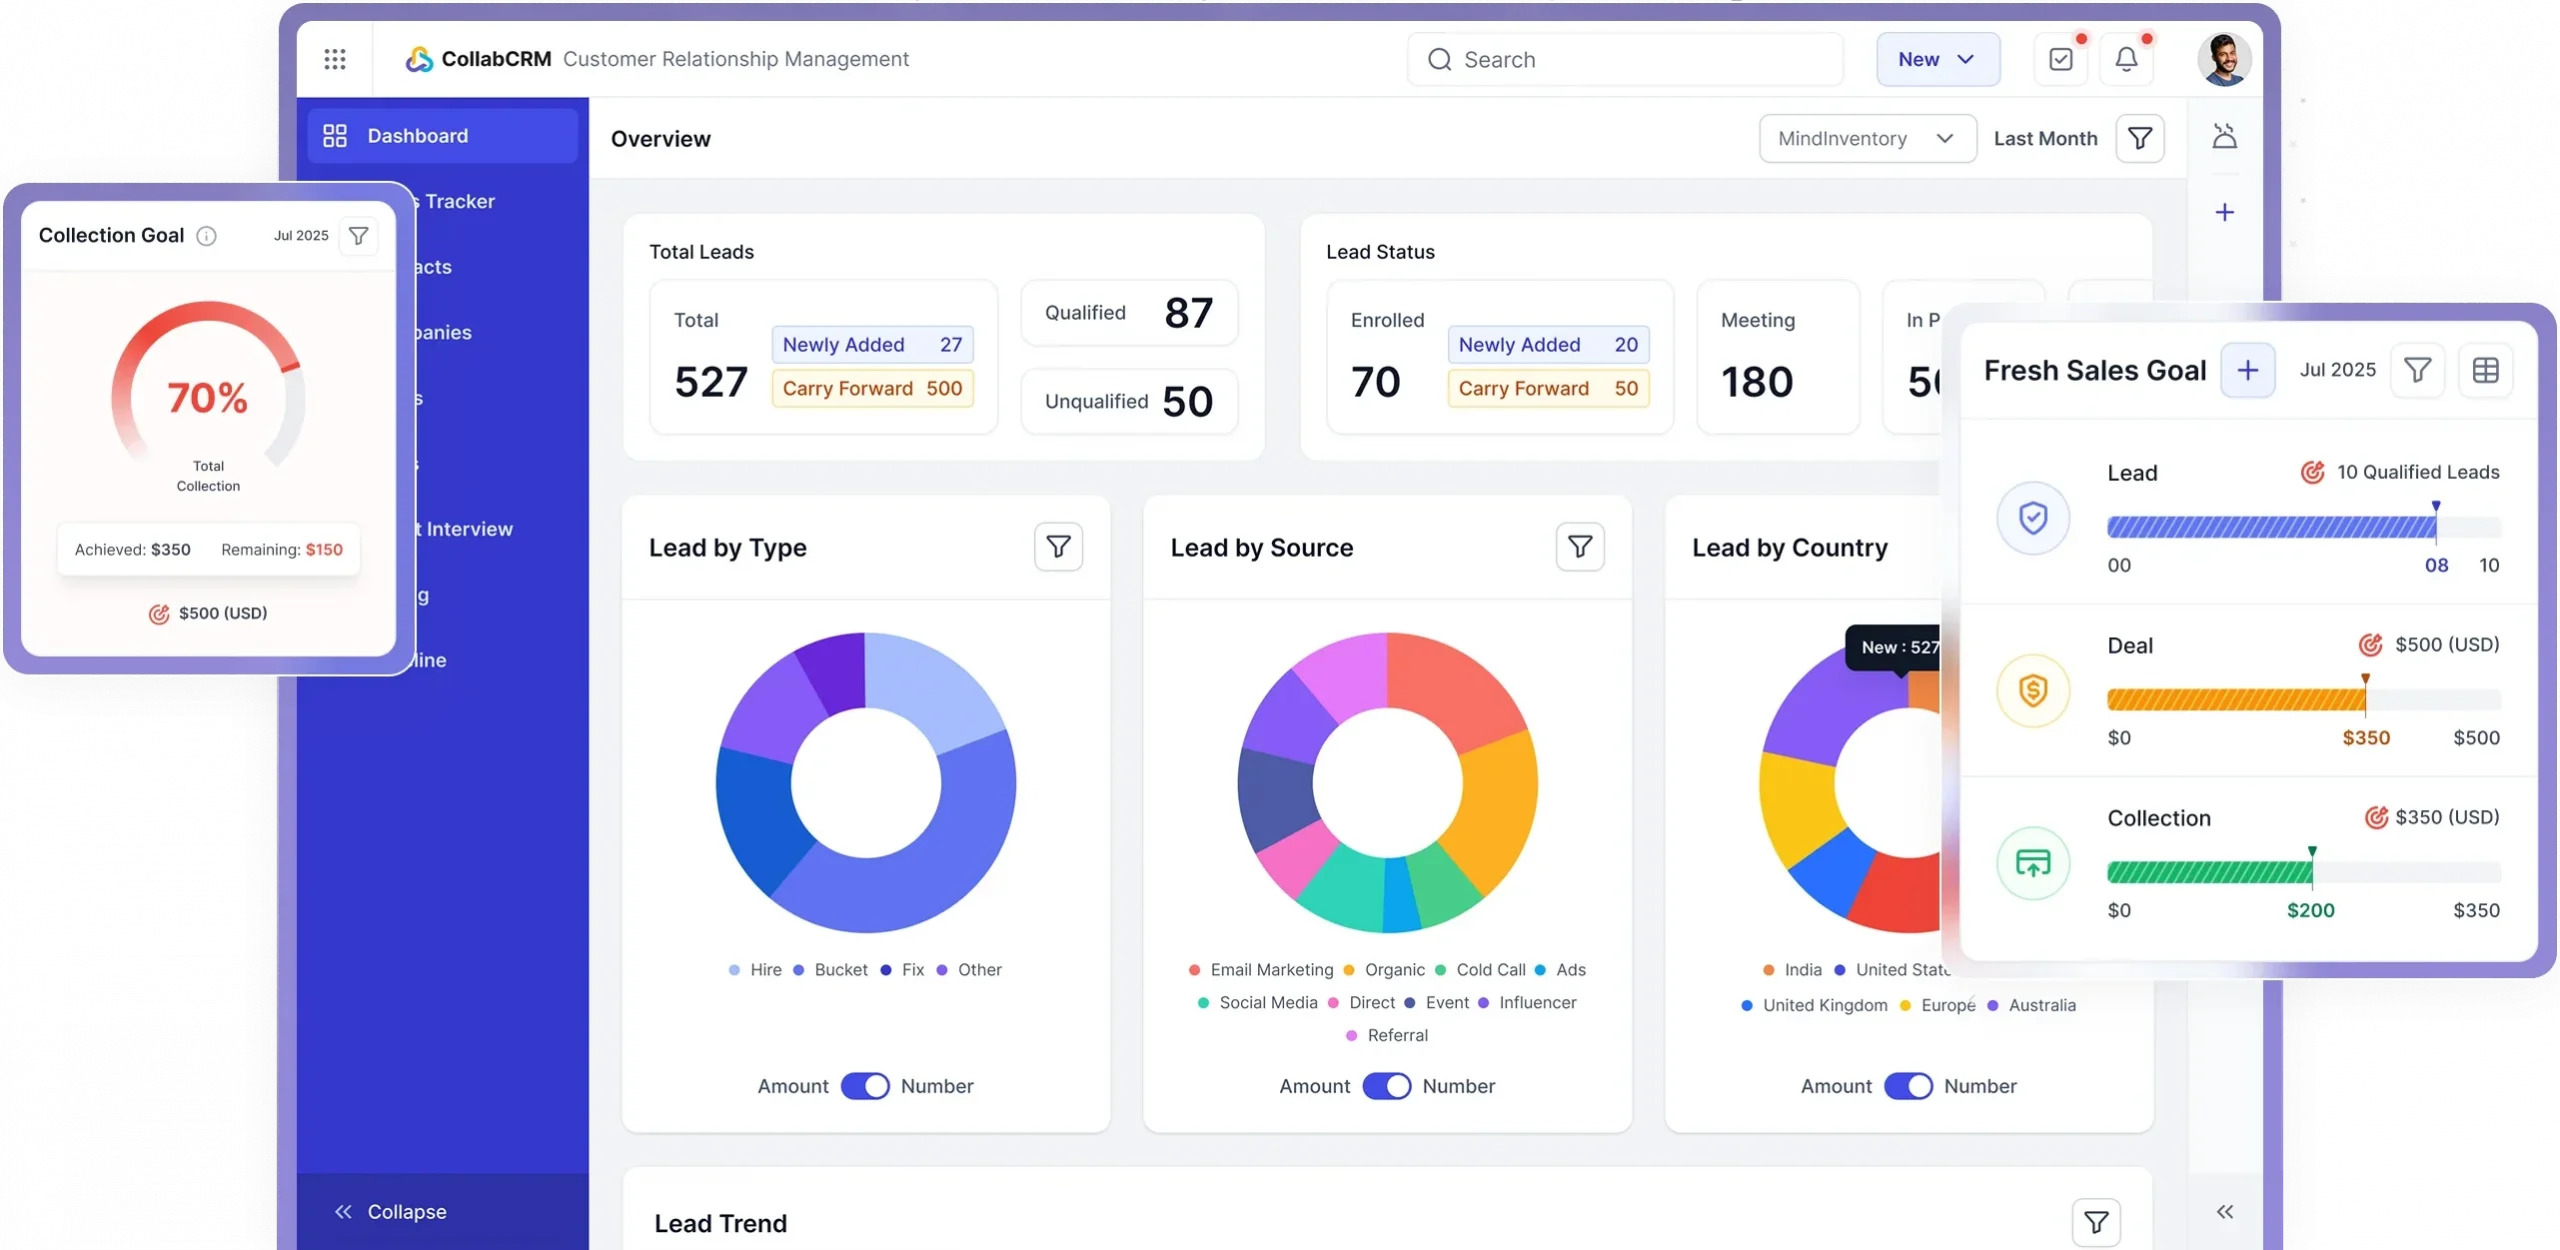Toggle Amount/Number switch under Lead by Country
2560x1250 pixels.
(1908, 1086)
